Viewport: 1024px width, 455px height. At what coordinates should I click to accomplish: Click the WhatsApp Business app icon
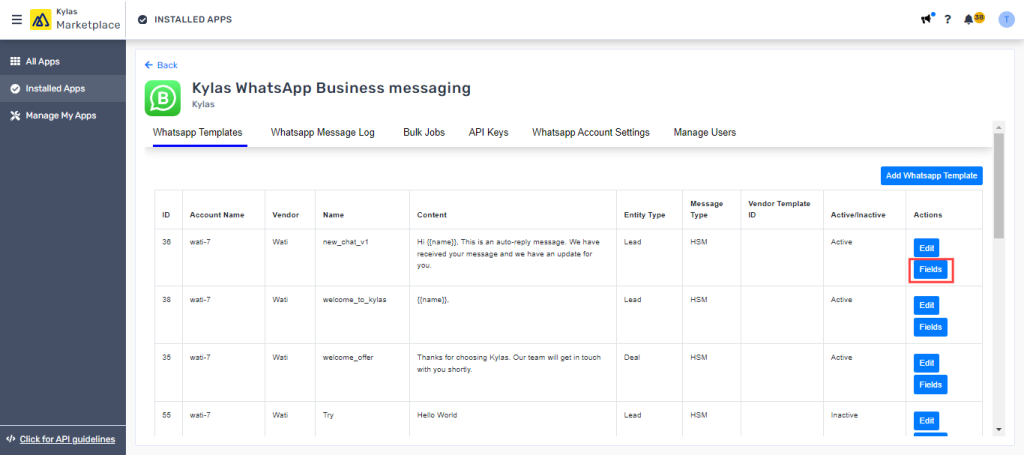[x=162, y=98]
